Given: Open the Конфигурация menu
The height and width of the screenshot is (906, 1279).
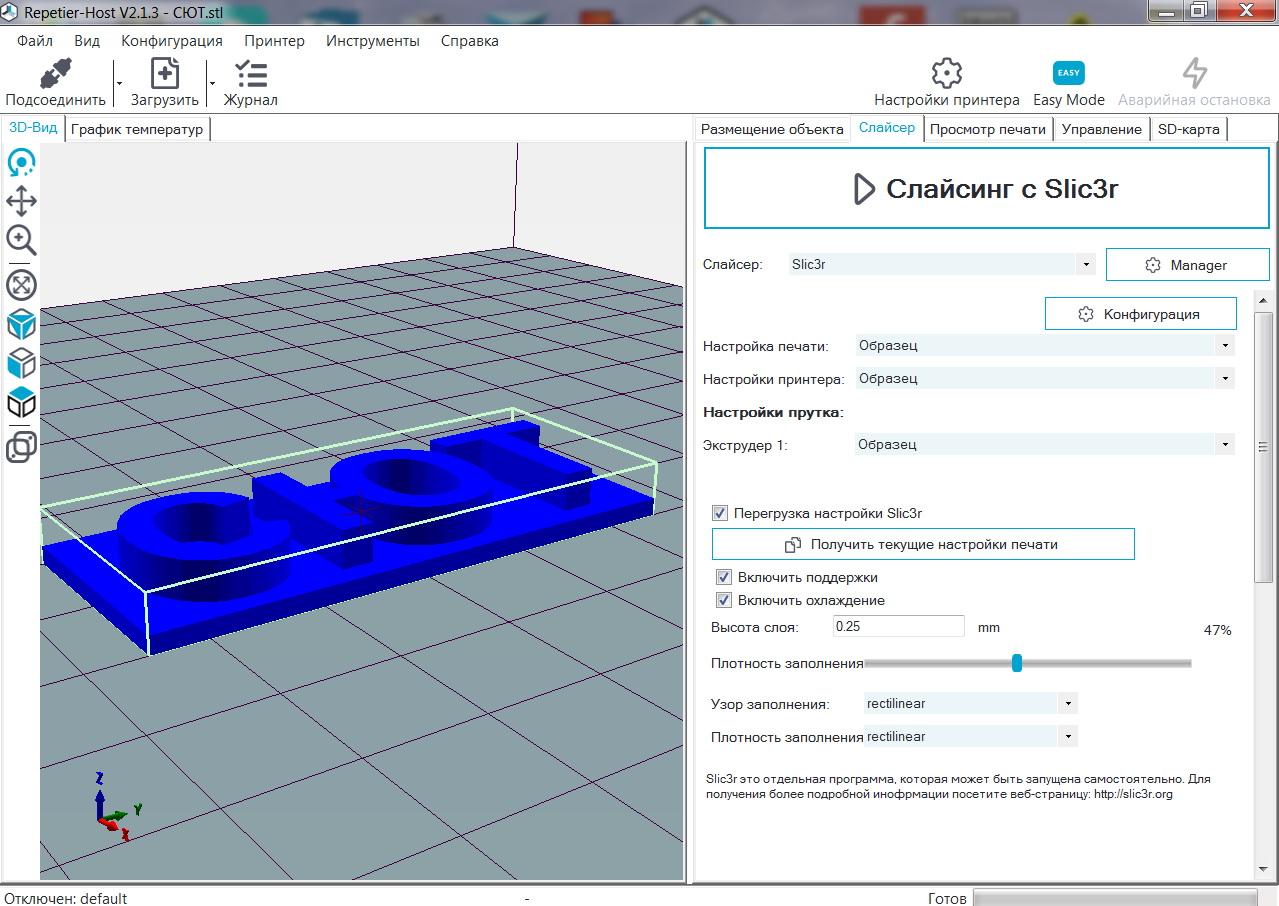Looking at the screenshot, I should coord(171,41).
